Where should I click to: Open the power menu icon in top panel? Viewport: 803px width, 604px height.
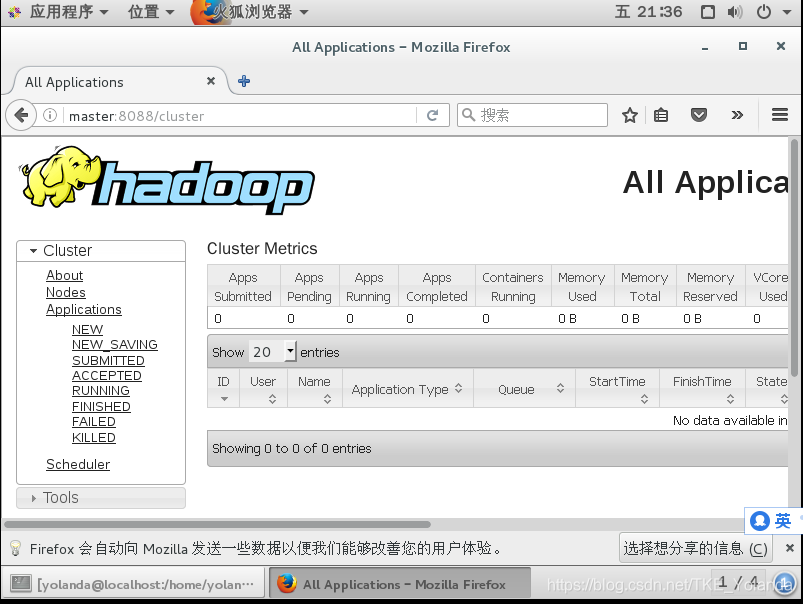(x=764, y=11)
